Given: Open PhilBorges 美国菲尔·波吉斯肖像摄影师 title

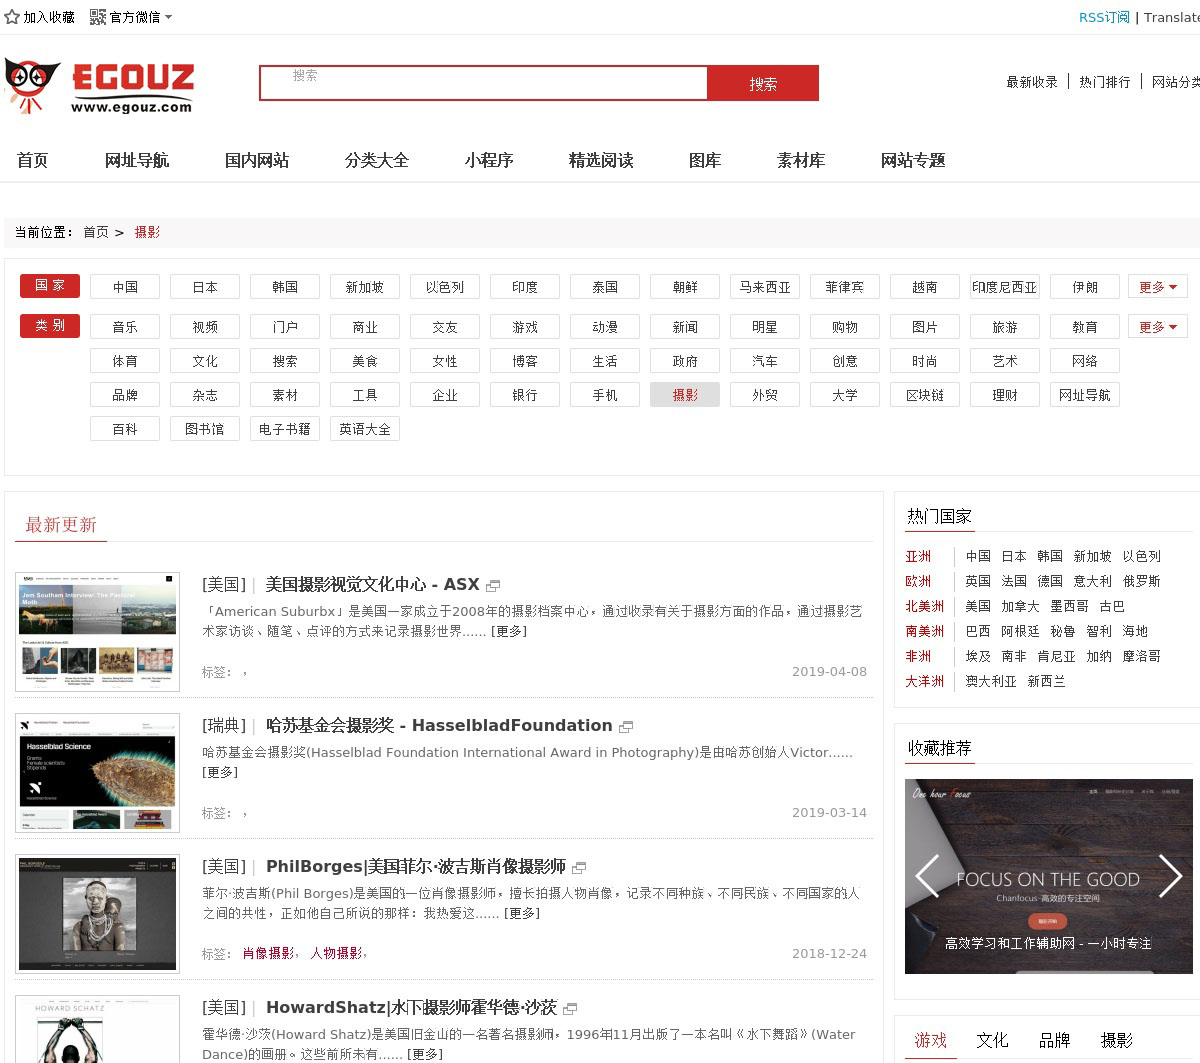Looking at the screenshot, I should (x=416, y=866).
